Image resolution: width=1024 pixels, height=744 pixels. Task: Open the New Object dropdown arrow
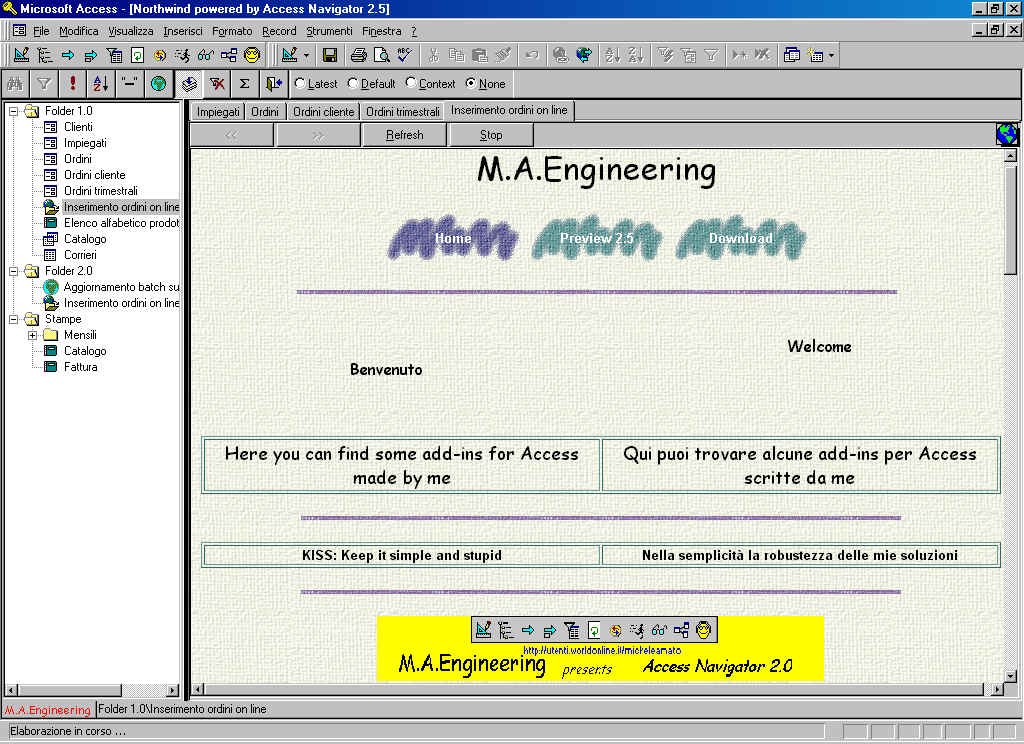tap(830, 55)
